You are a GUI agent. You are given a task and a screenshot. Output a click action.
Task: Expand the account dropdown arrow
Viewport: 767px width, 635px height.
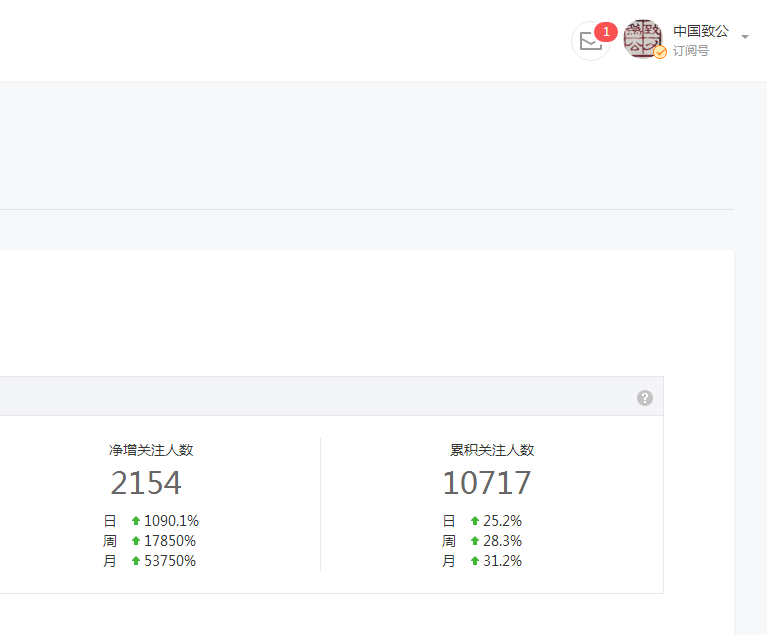[x=745, y=37]
